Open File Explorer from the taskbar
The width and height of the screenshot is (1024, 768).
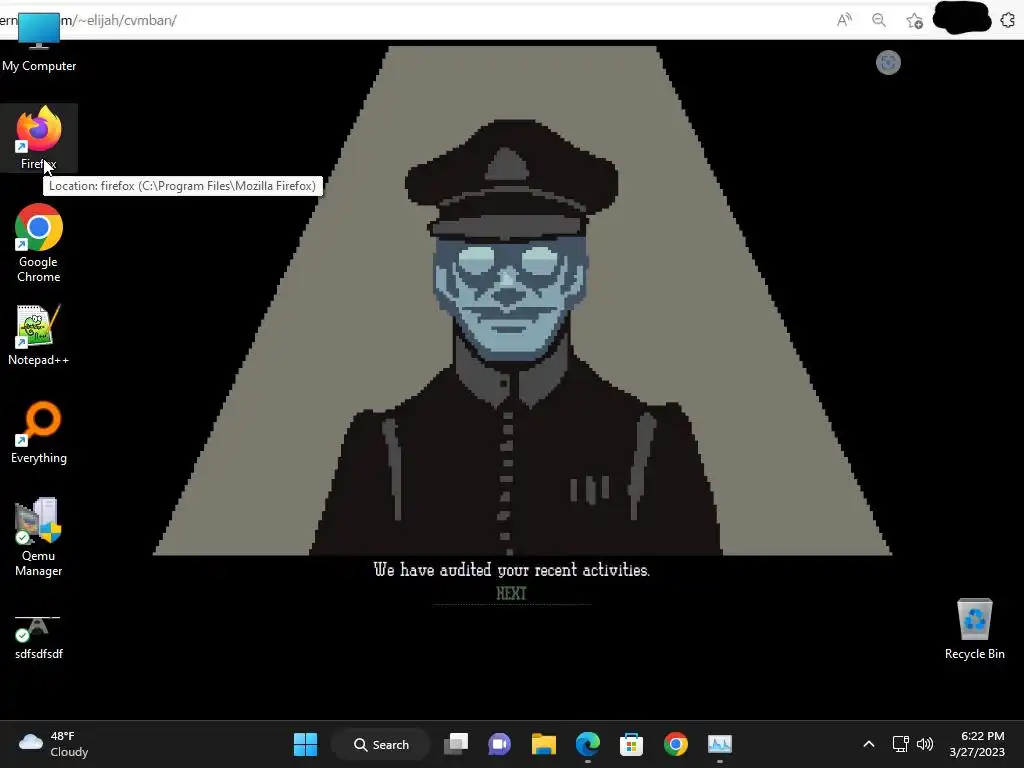tap(543, 744)
